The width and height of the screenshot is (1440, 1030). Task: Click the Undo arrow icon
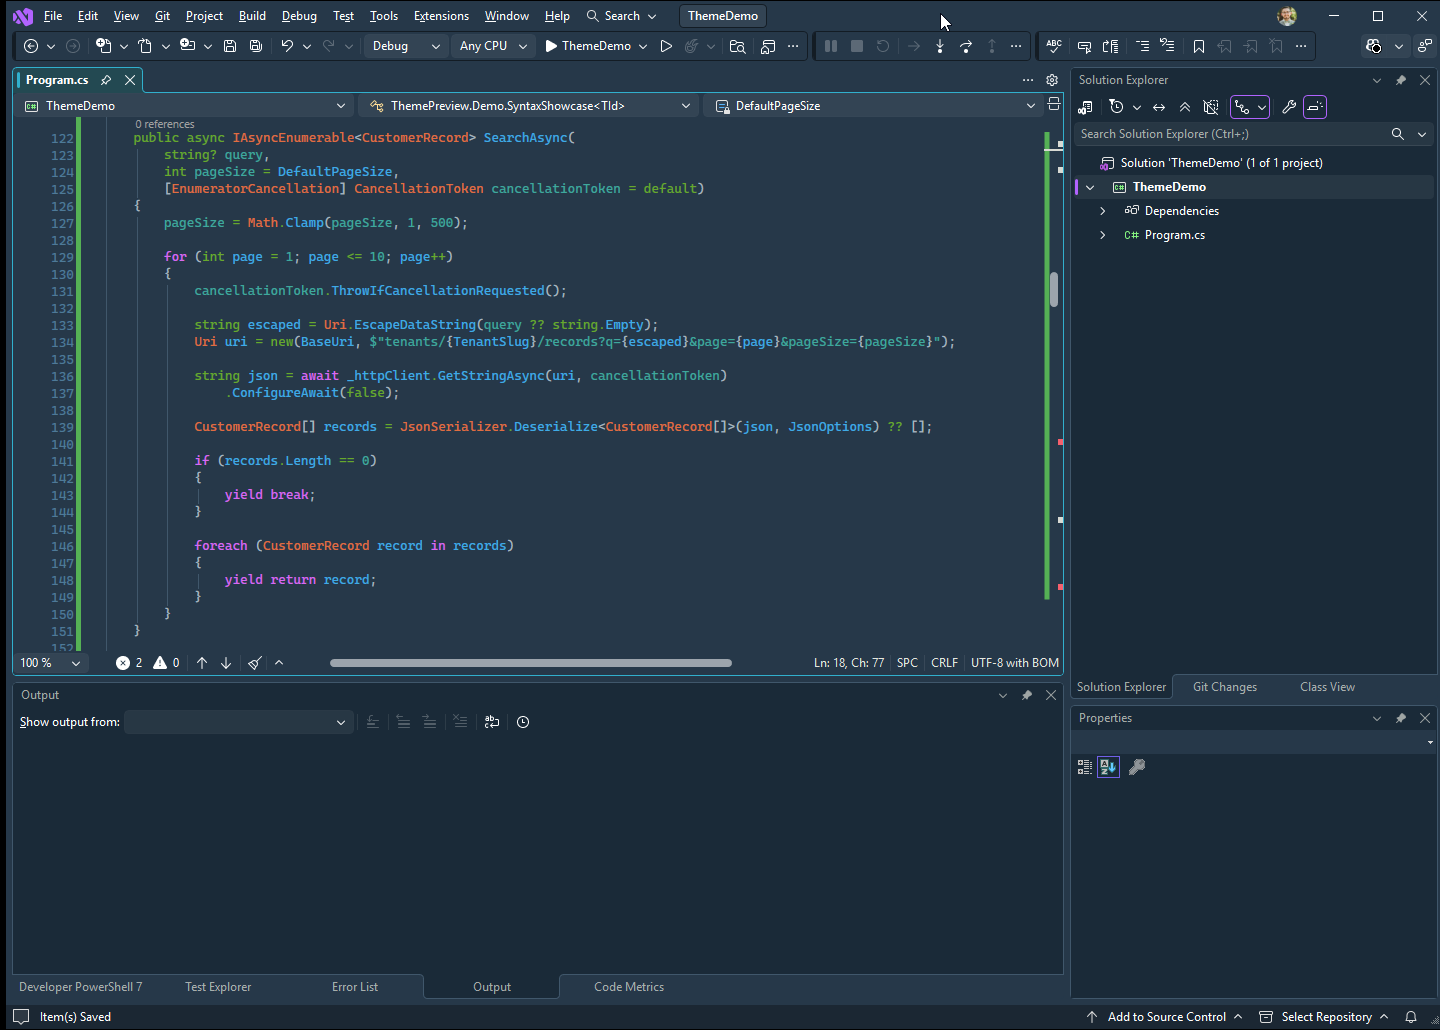coord(287,46)
